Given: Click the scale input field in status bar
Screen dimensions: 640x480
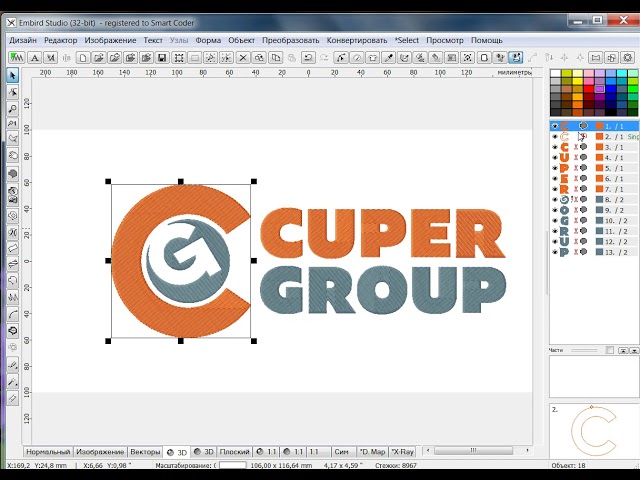Looking at the screenshot, I should 233,465.
